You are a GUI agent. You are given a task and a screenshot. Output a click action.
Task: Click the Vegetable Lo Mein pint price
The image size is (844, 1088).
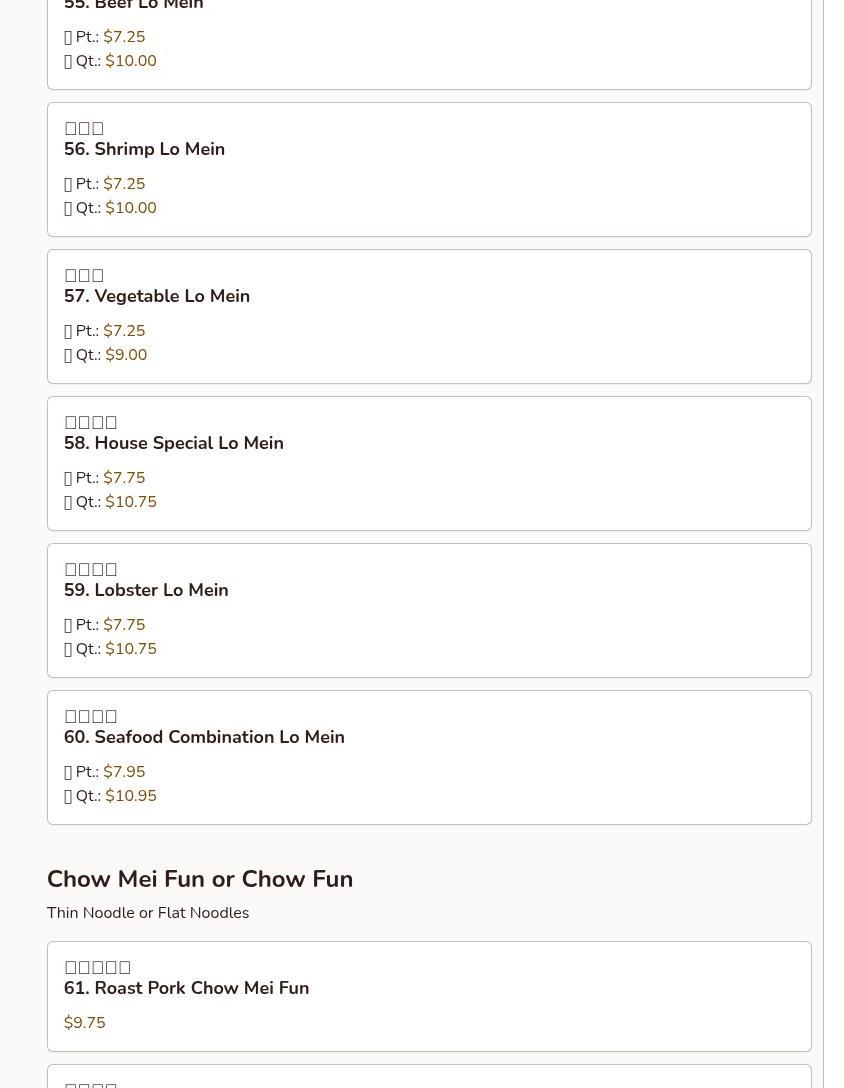[124, 331]
